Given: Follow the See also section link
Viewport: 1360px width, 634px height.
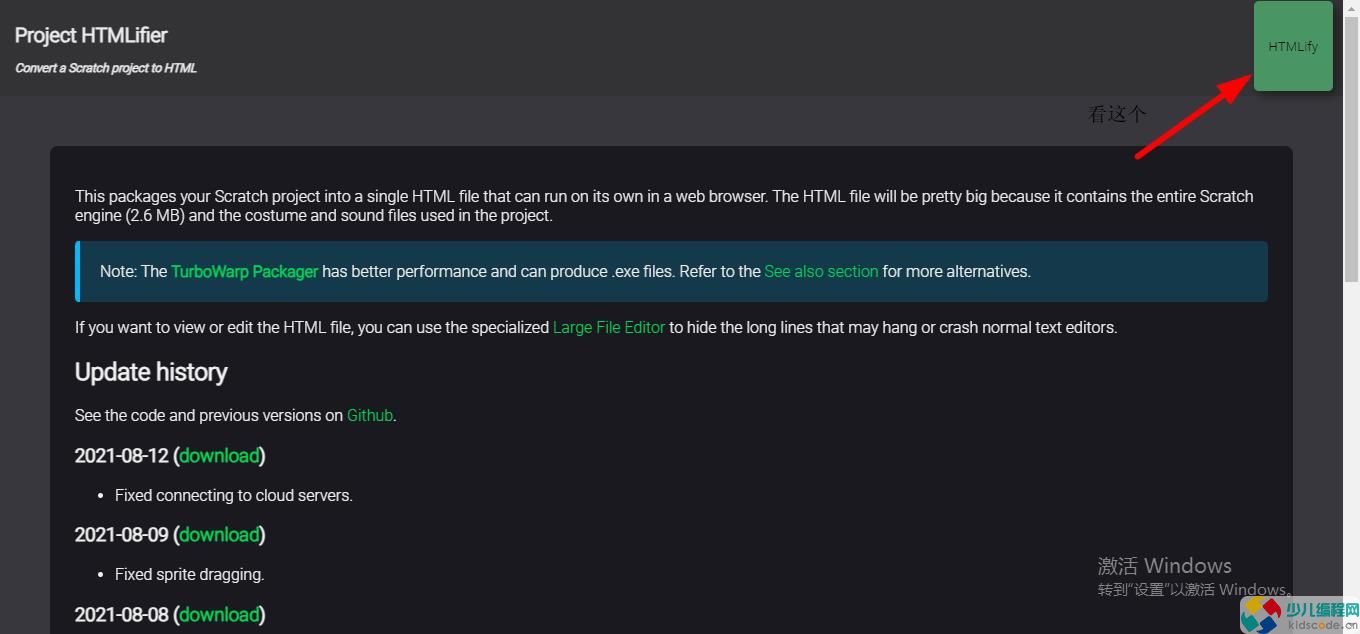Looking at the screenshot, I should coord(821,271).
